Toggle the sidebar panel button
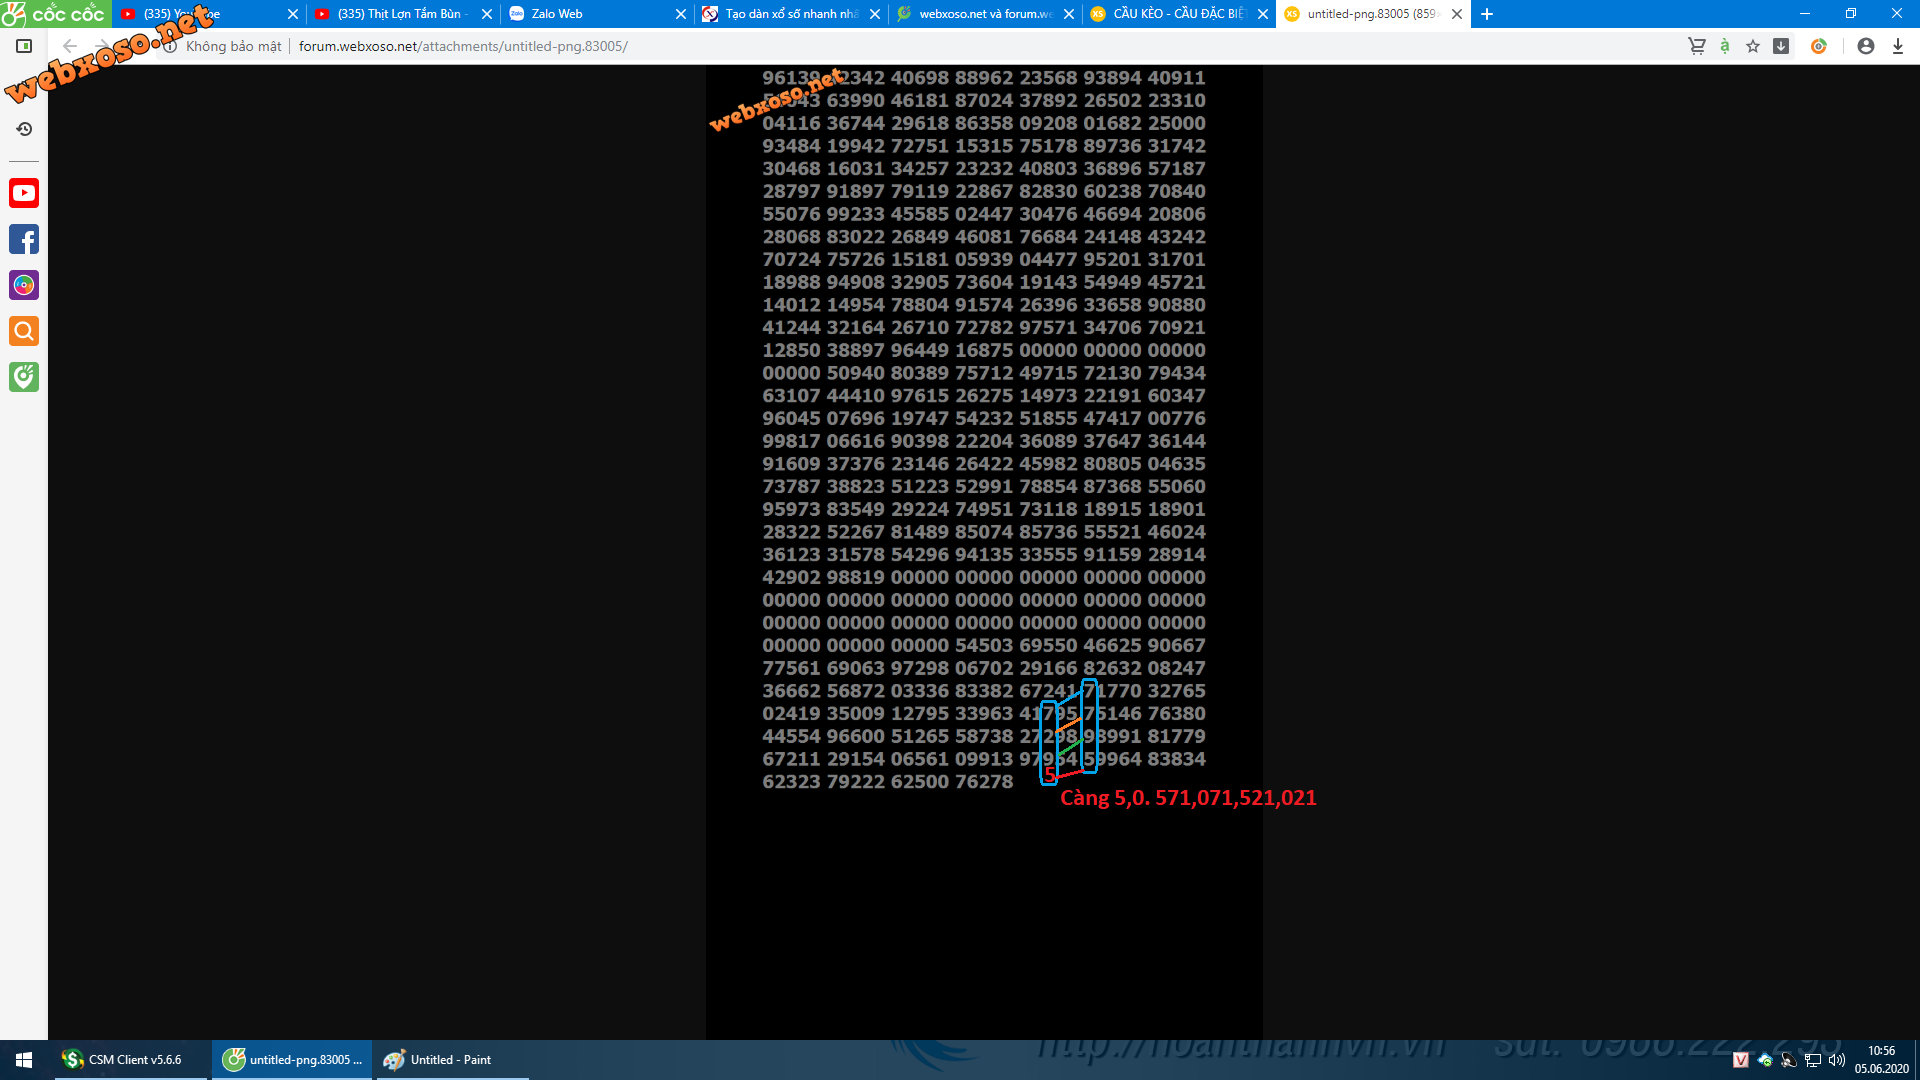Screen dimensions: 1920x1080 coord(24,46)
